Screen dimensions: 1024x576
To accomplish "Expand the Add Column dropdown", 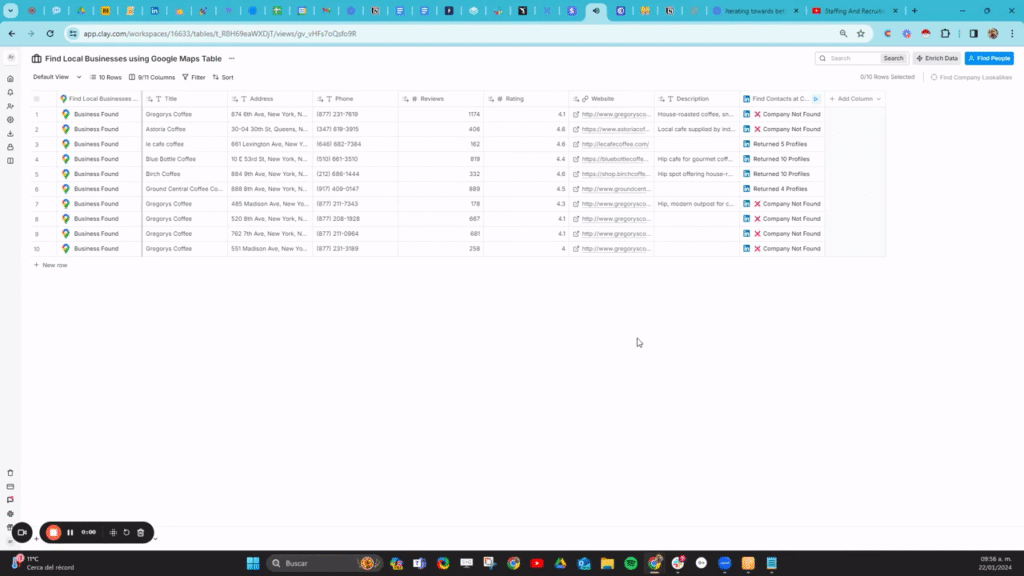I will (855, 99).
